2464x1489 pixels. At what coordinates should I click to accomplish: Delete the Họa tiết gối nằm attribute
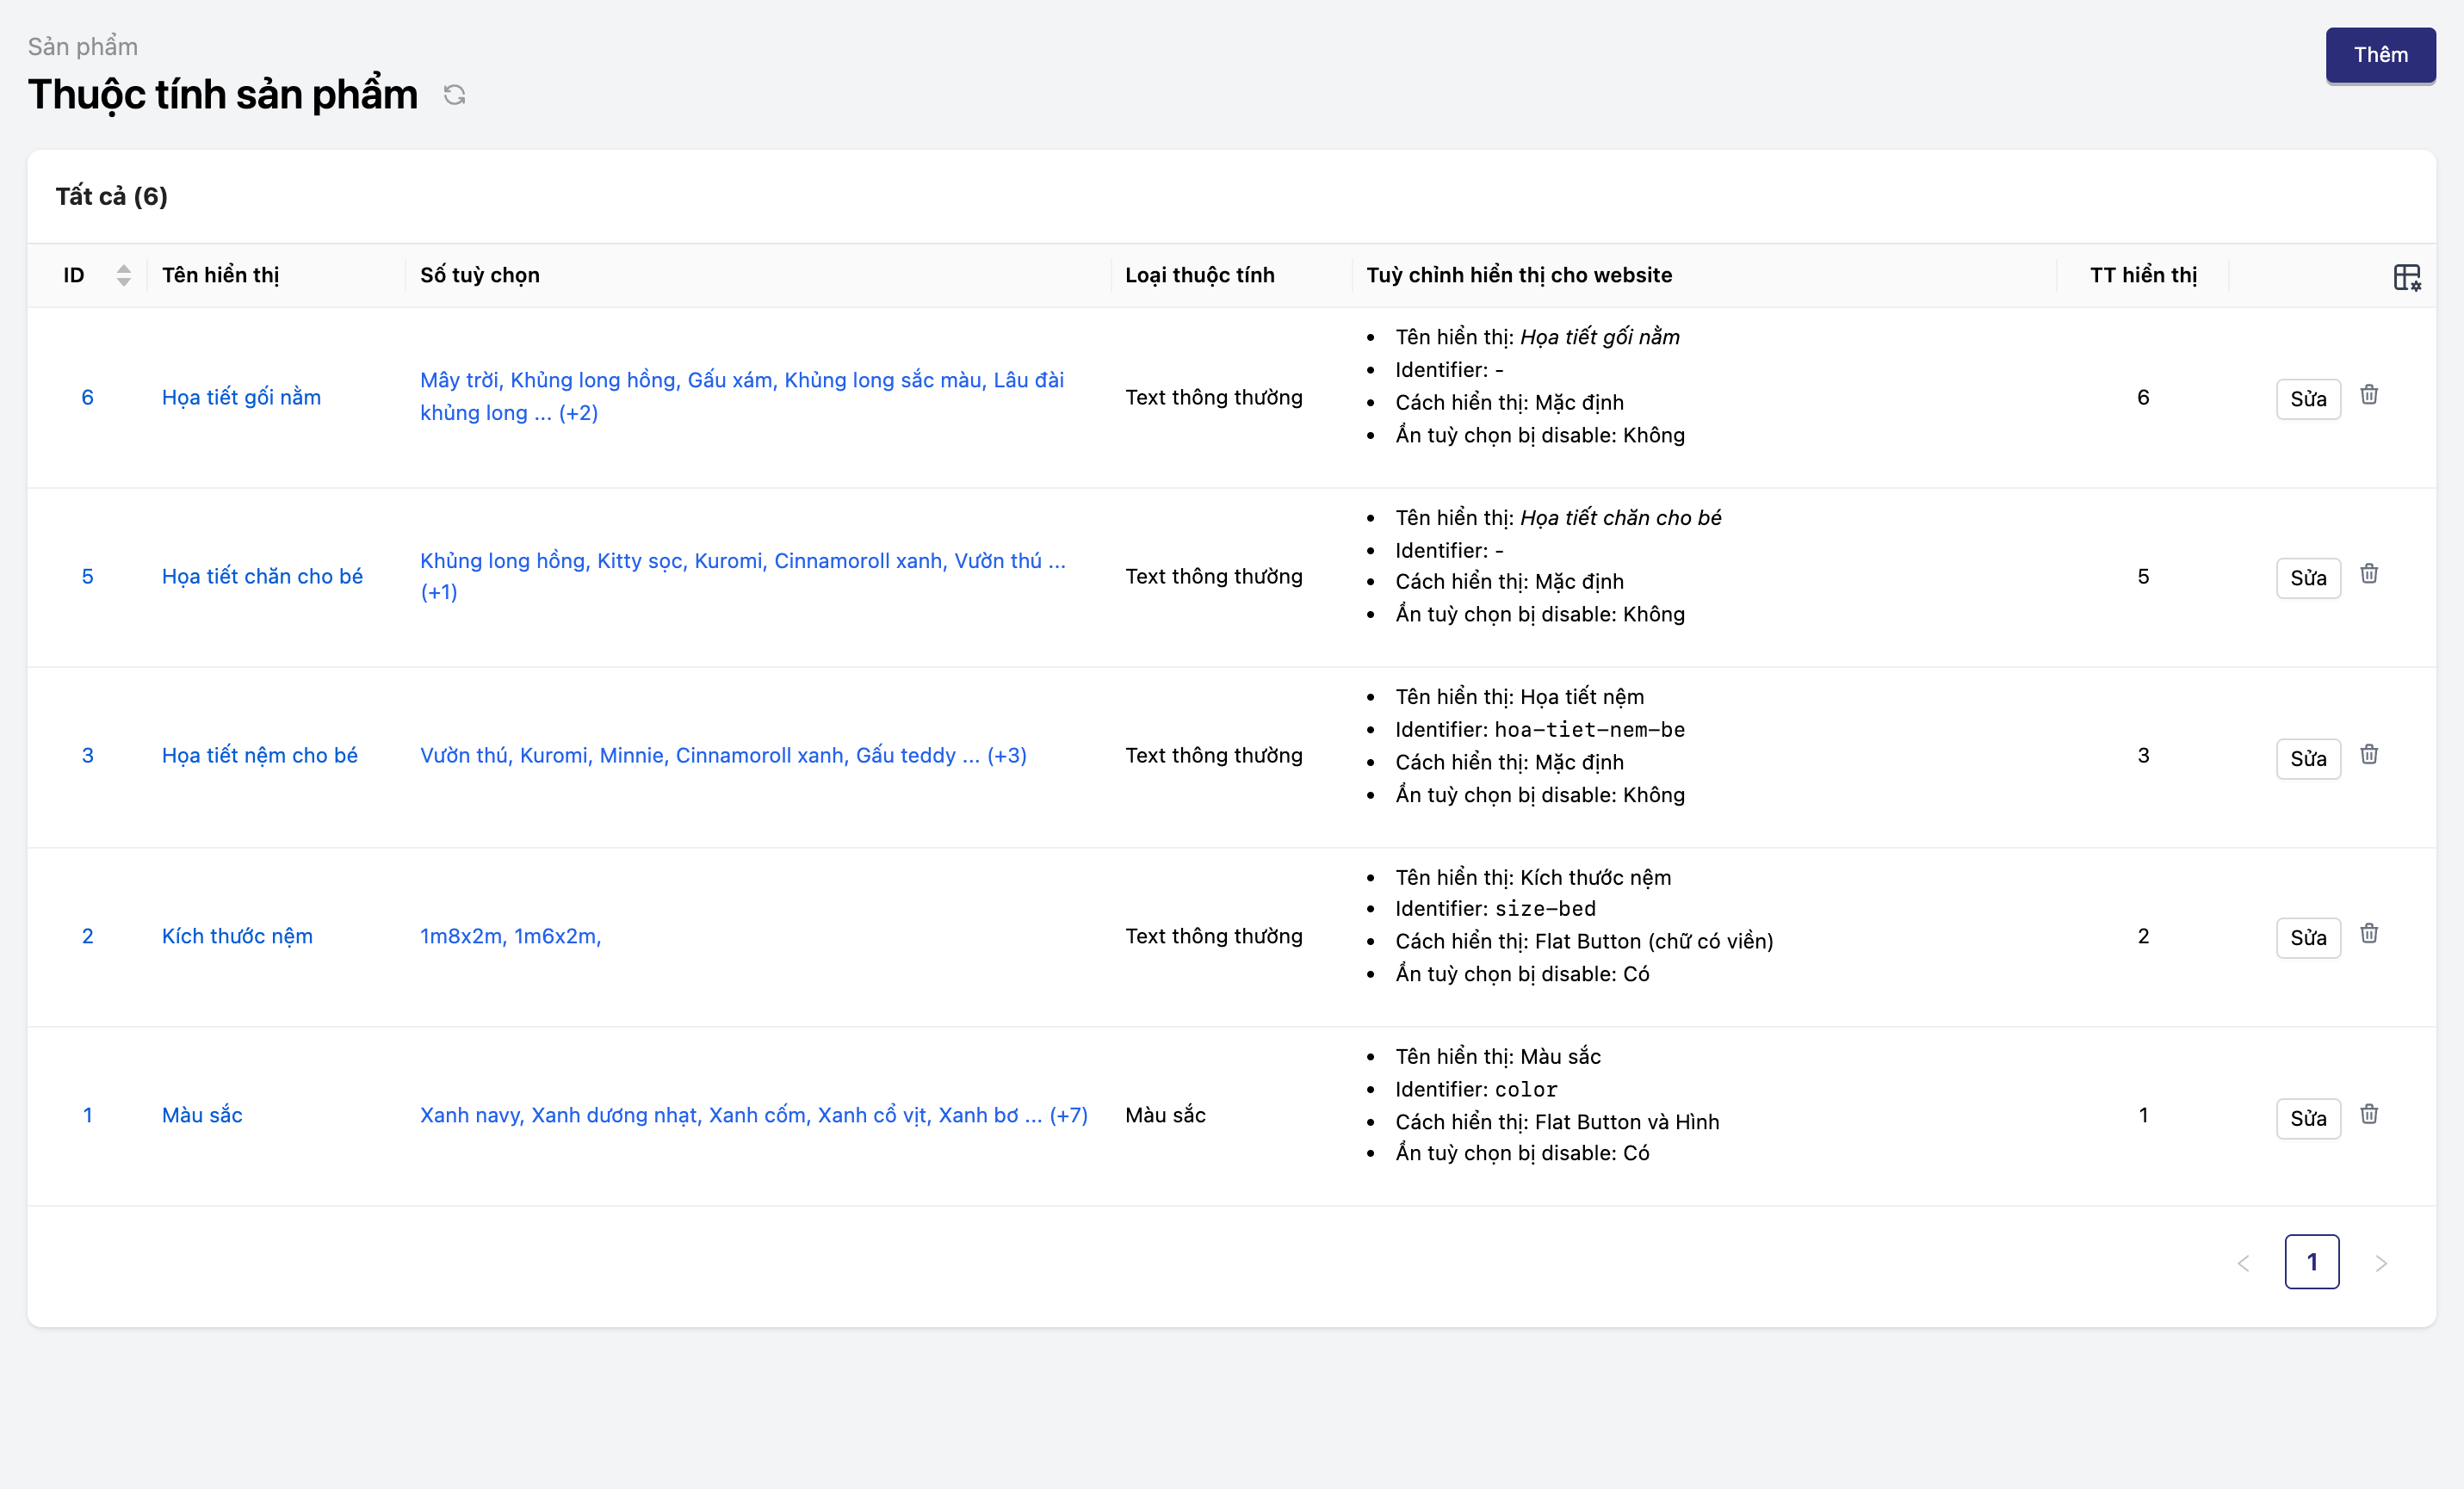2368,395
